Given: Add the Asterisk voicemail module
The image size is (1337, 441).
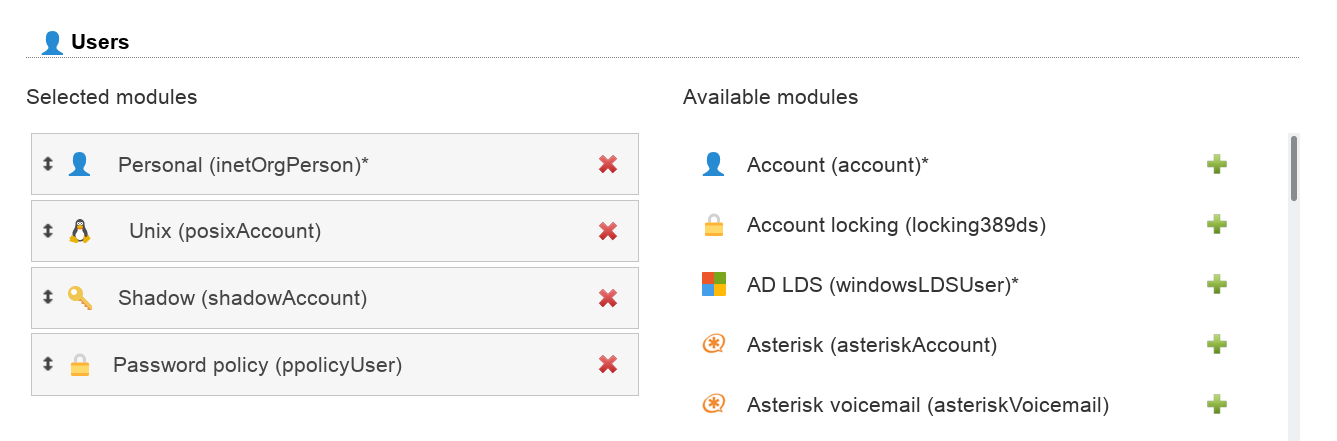Looking at the screenshot, I should coord(1216,405).
